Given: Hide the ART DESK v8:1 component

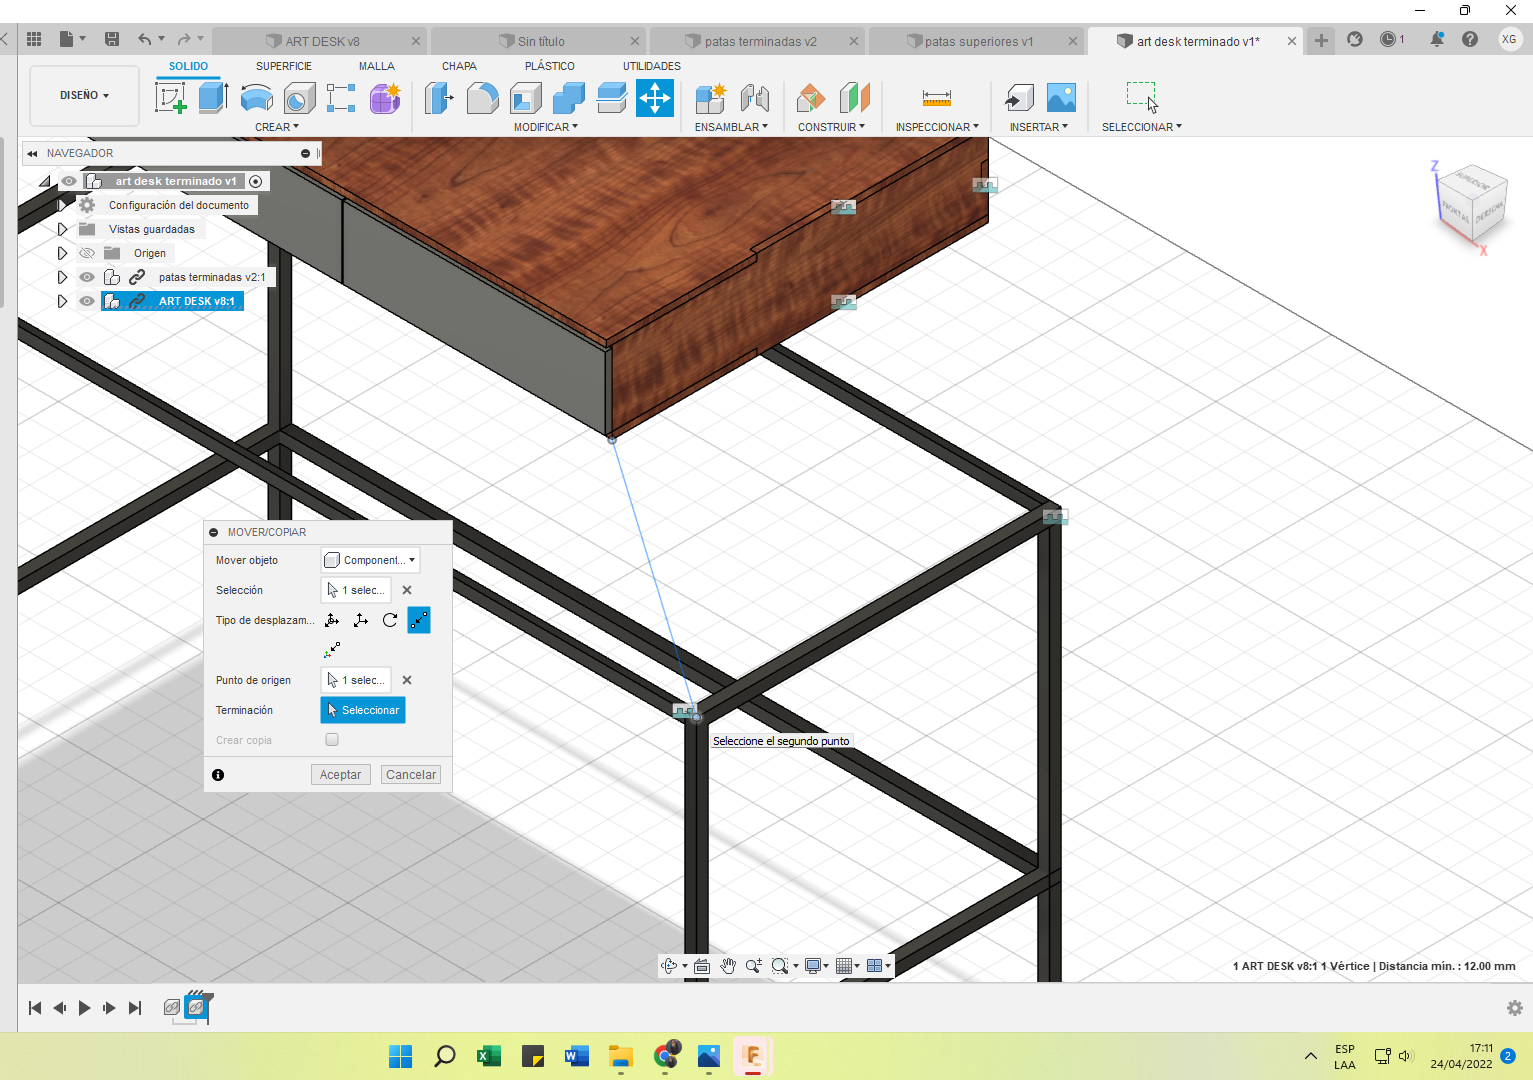Looking at the screenshot, I should 87,301.
